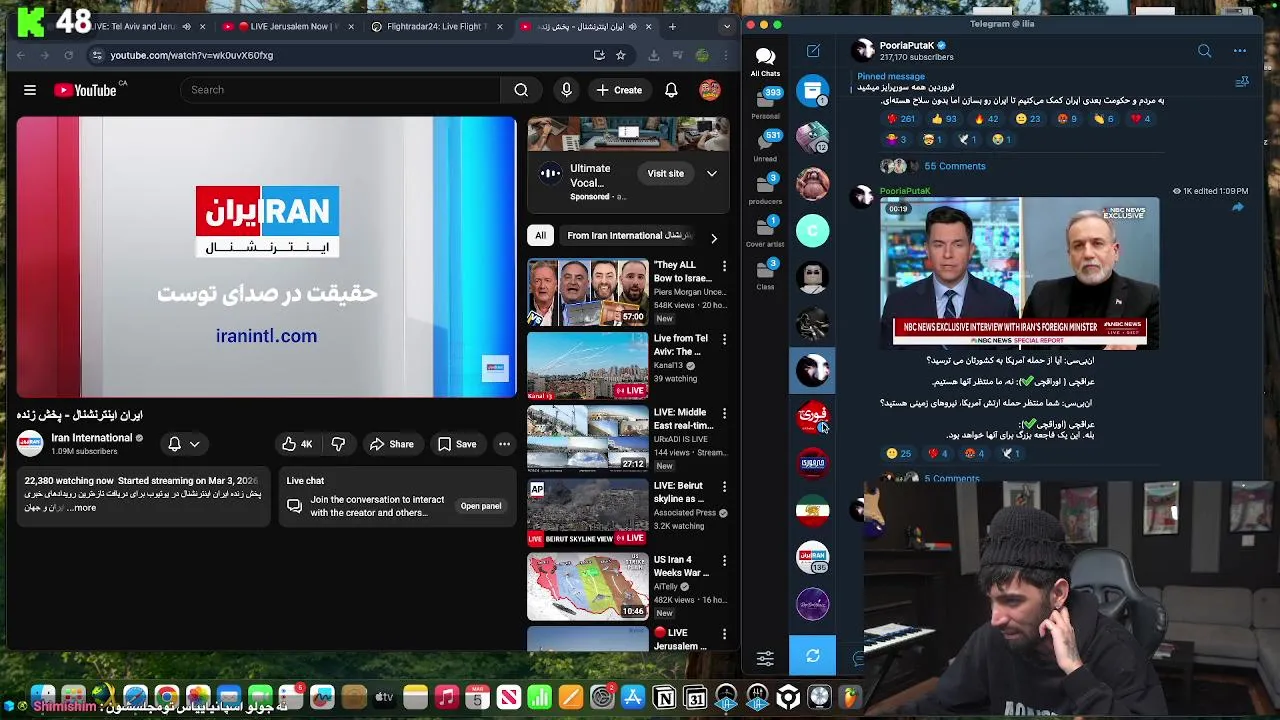Toggle the fire 42 reaction
1280x720 pixels.
click(985, 119)
